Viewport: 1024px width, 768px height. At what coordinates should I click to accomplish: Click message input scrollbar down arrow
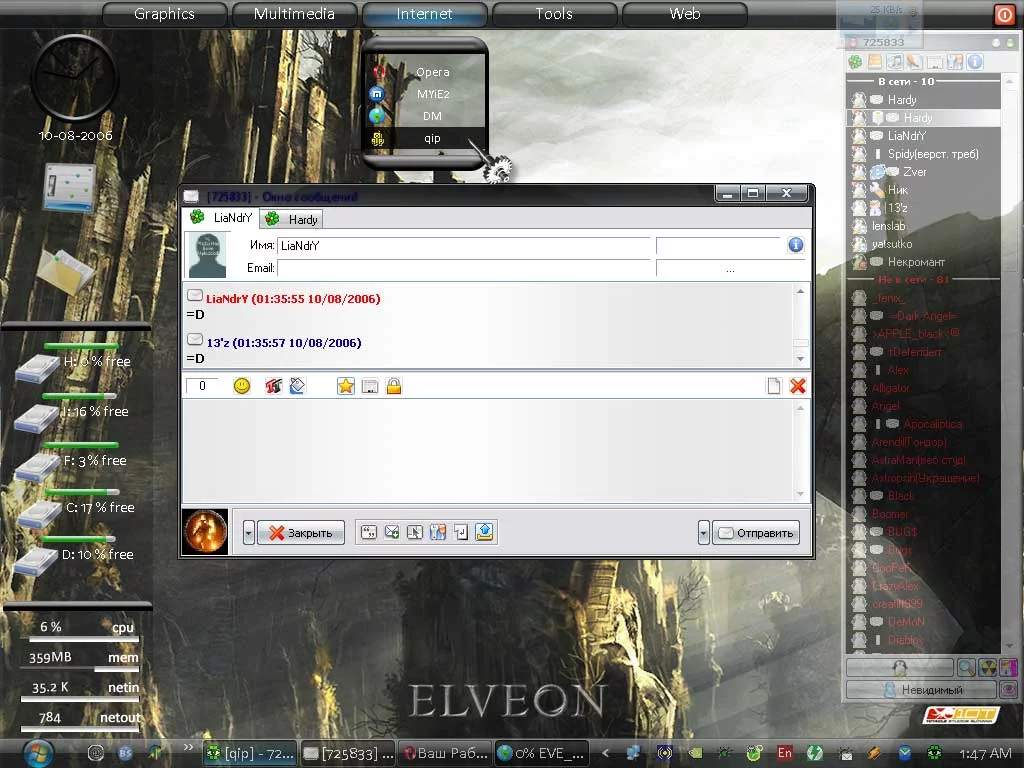tap(801, 494)
